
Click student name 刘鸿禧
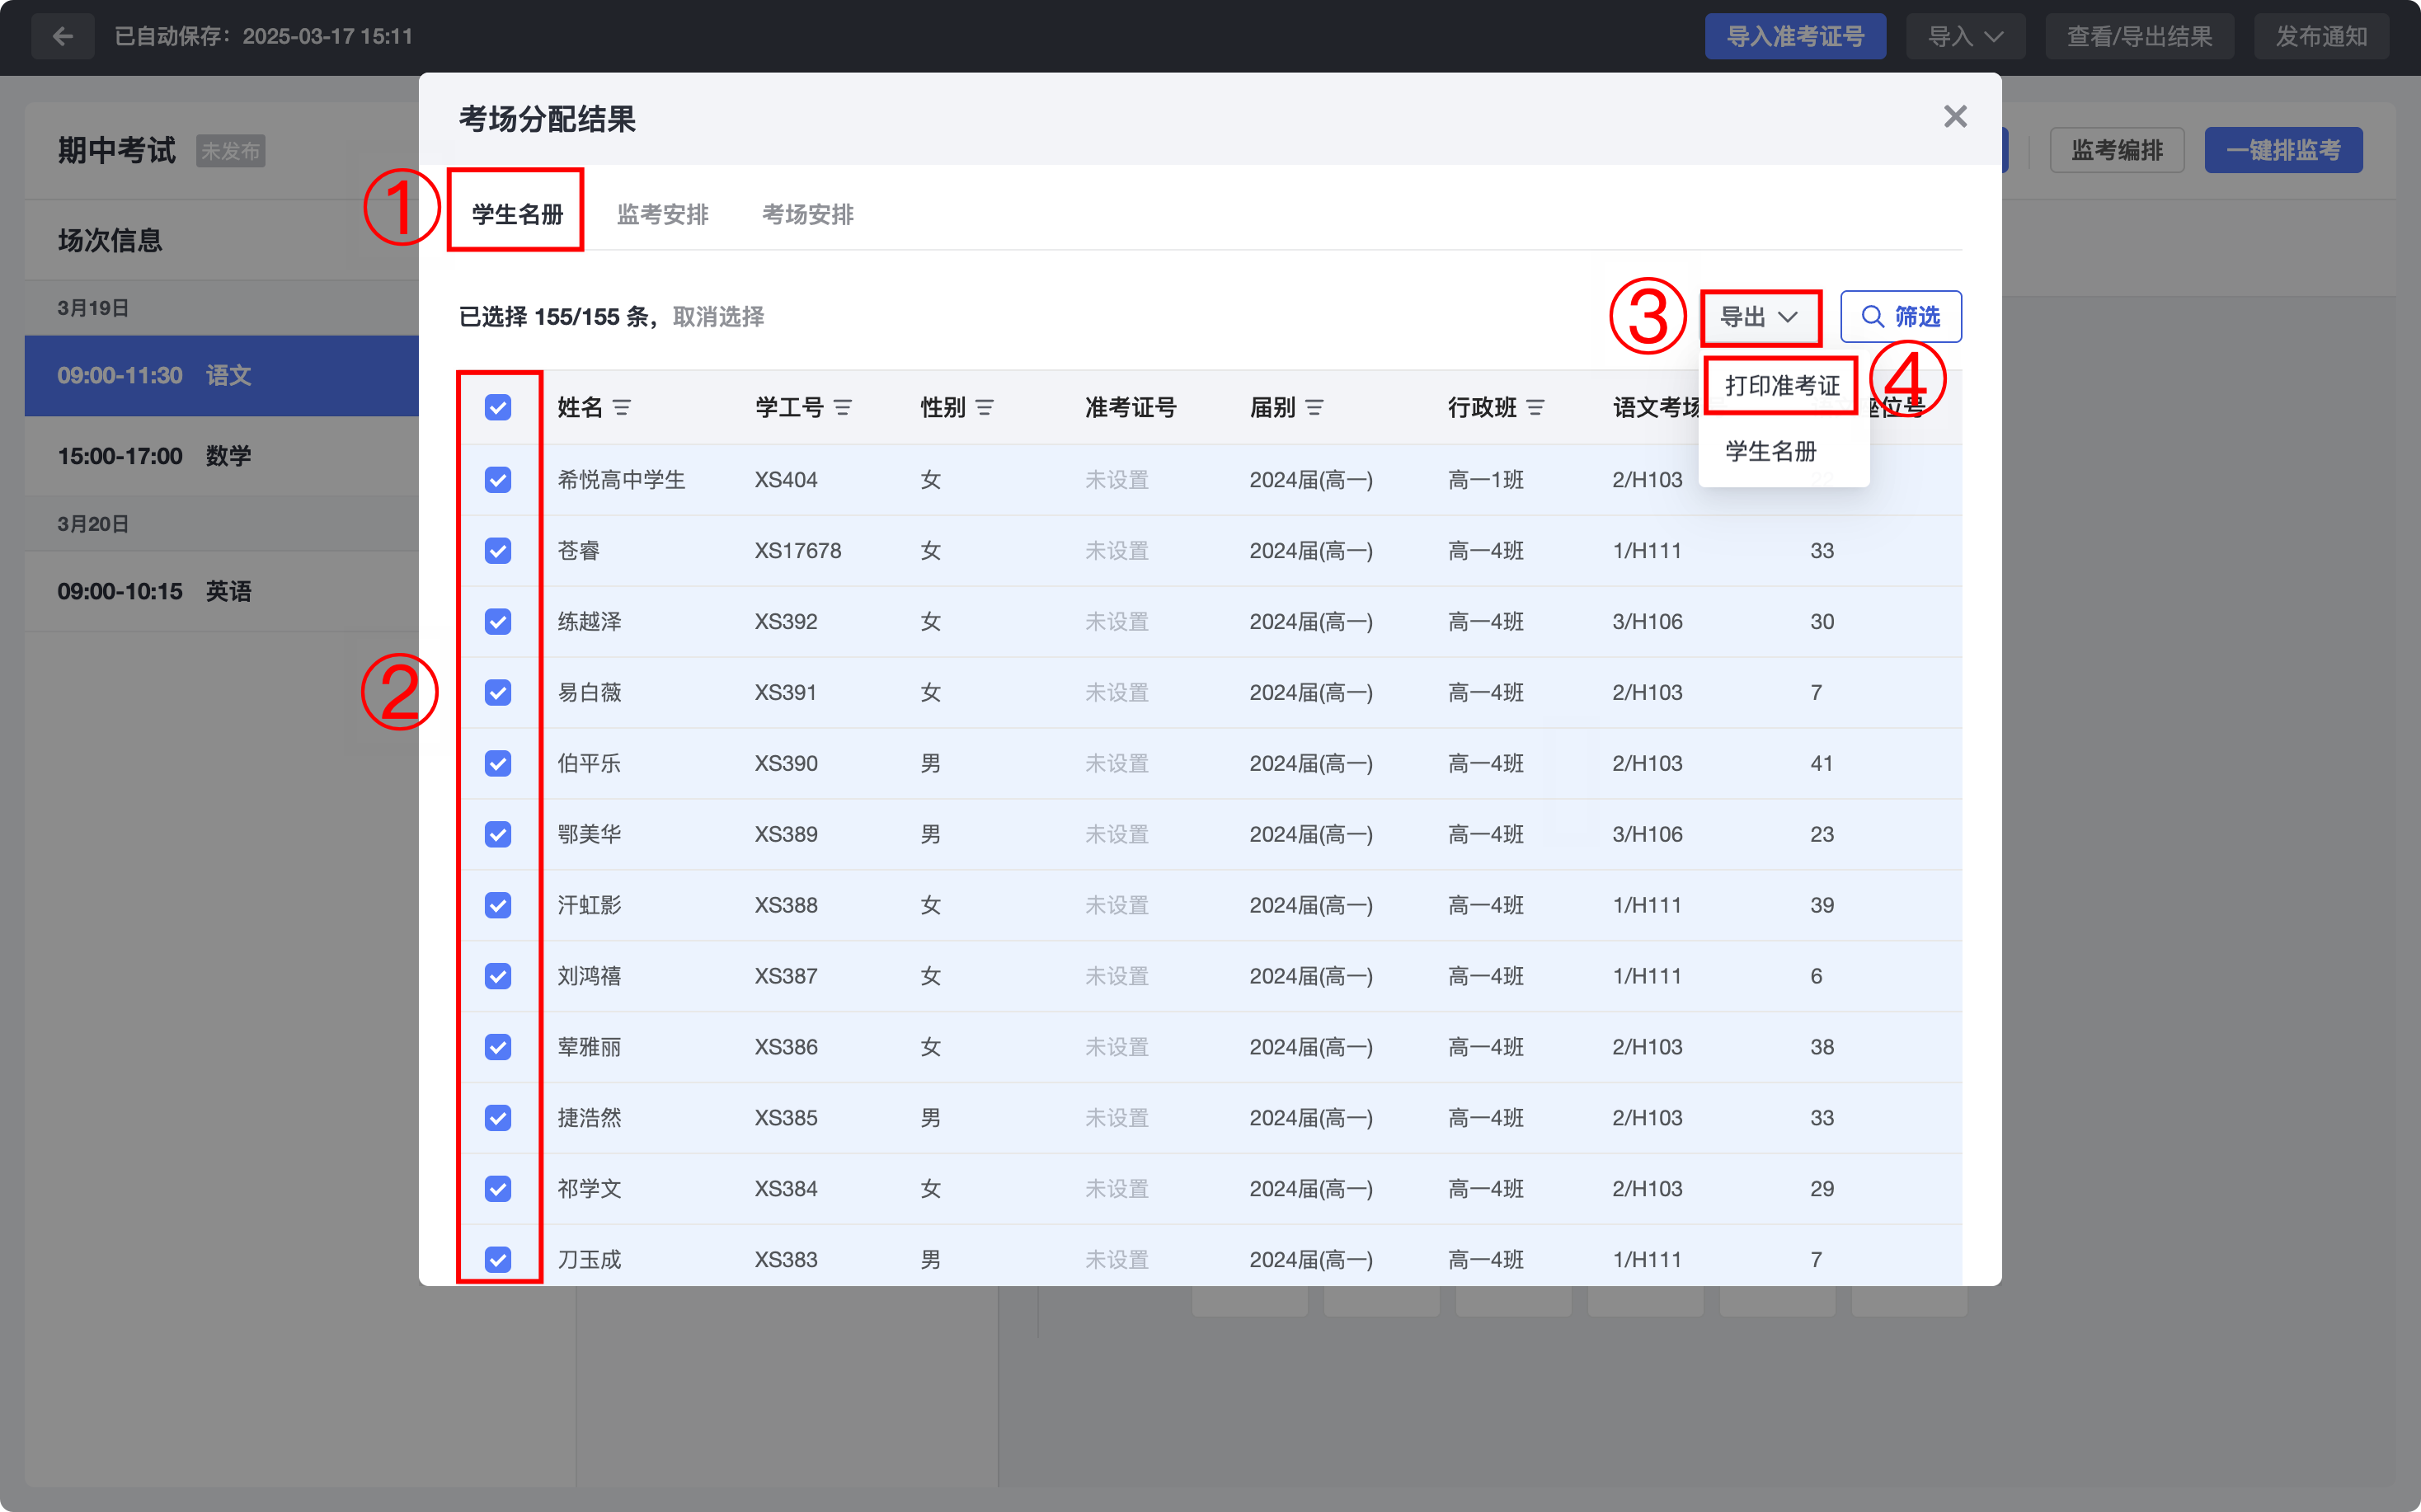coord(589,977)
